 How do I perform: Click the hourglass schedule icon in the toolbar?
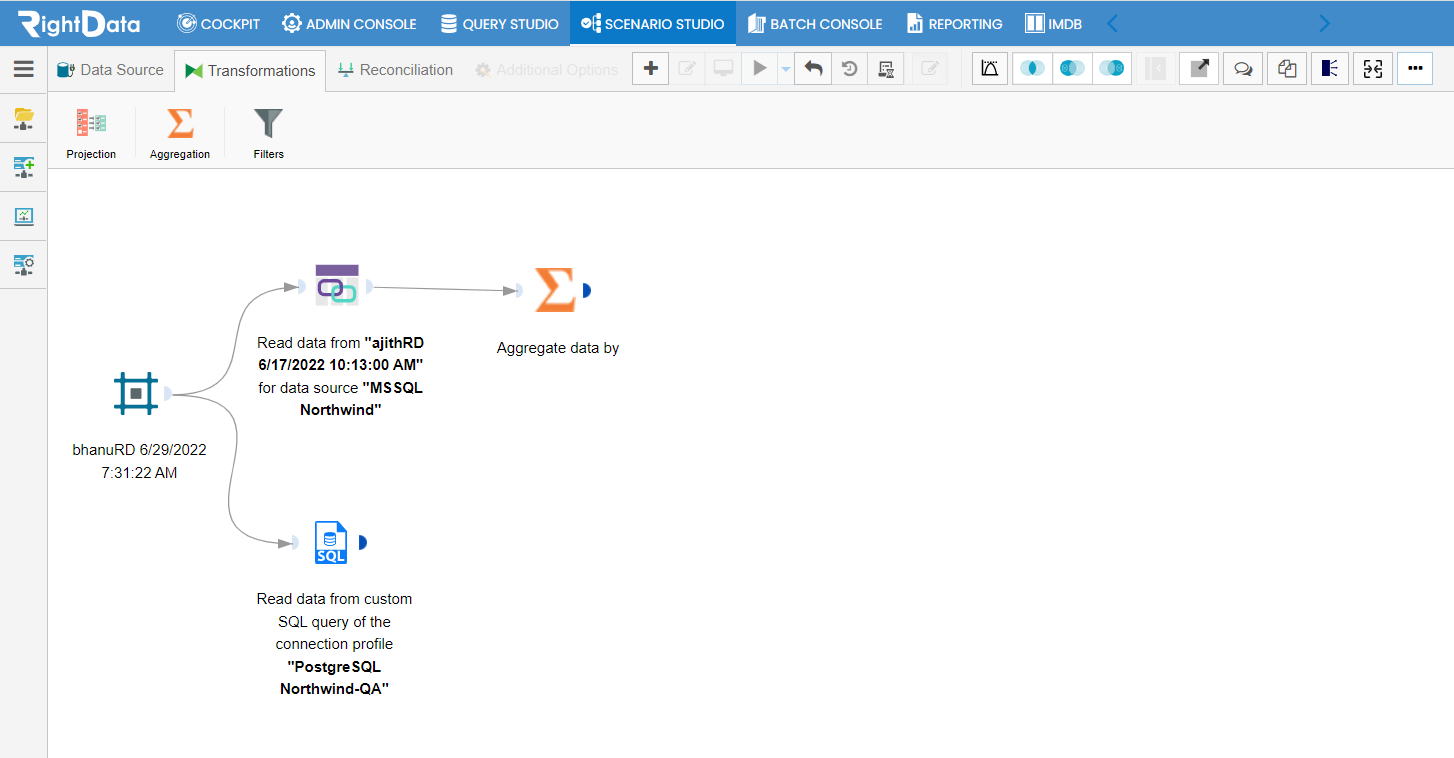[885, 68]
